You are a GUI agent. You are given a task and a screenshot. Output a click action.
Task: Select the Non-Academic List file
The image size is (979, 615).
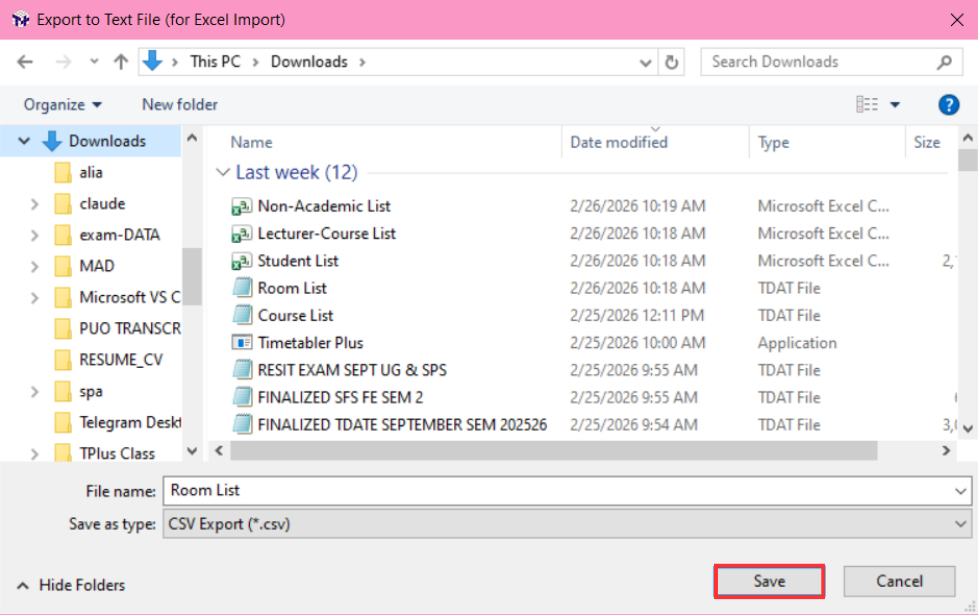click(324, 206)
